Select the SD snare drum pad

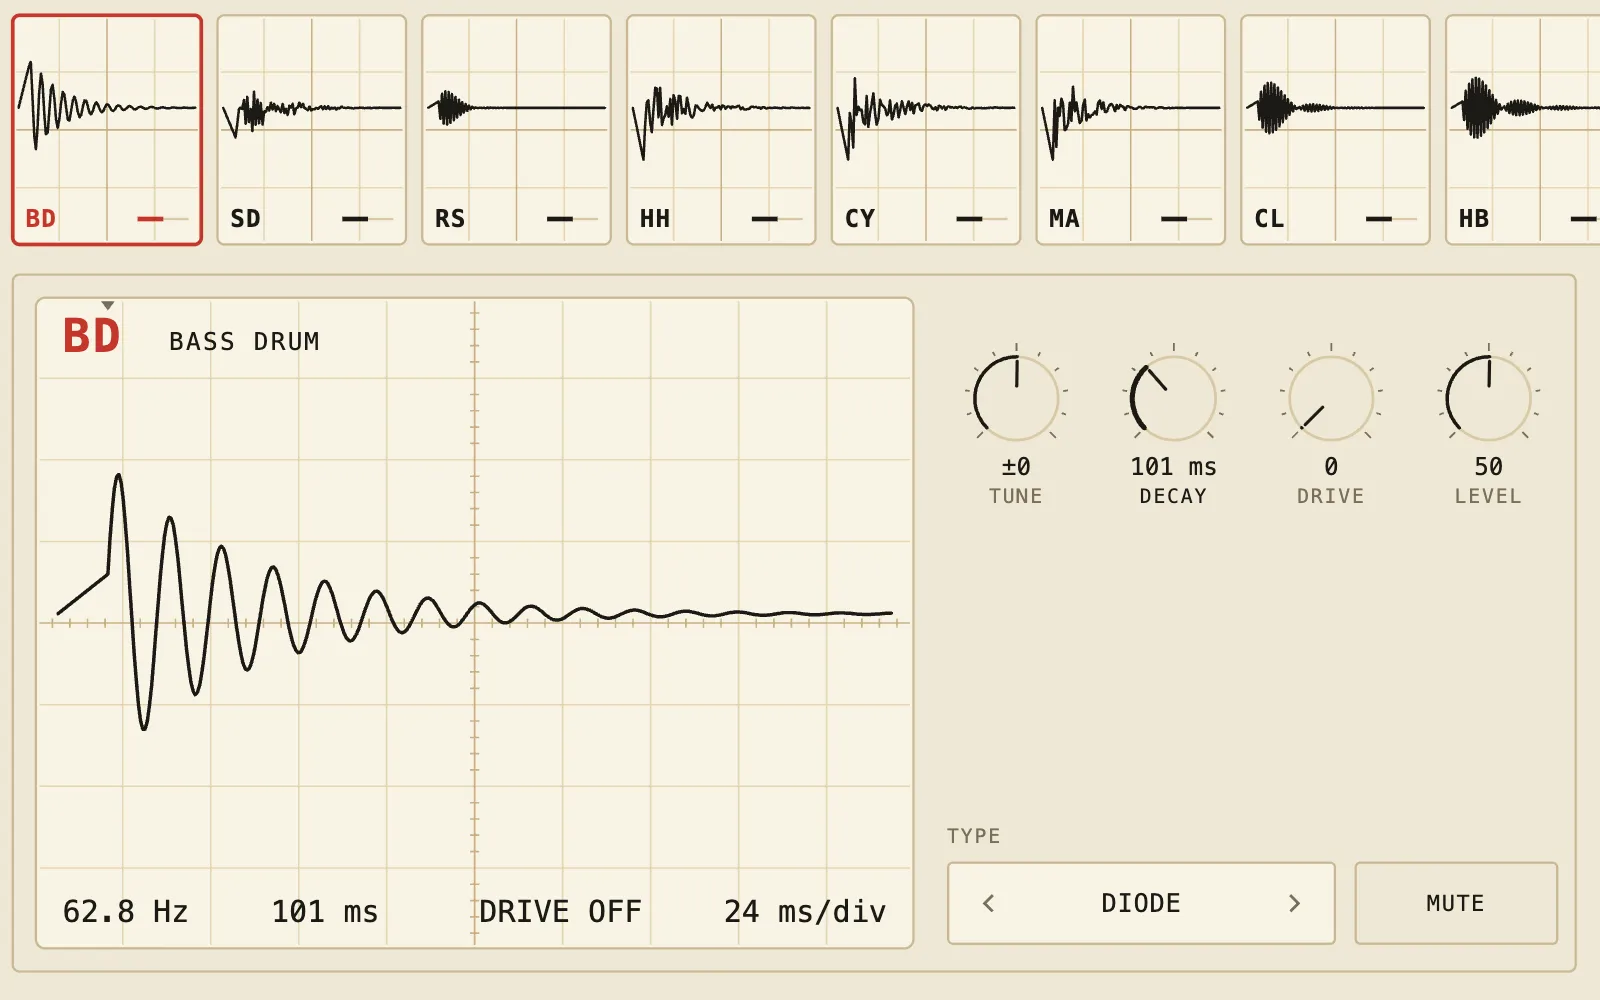pos(312,130)
